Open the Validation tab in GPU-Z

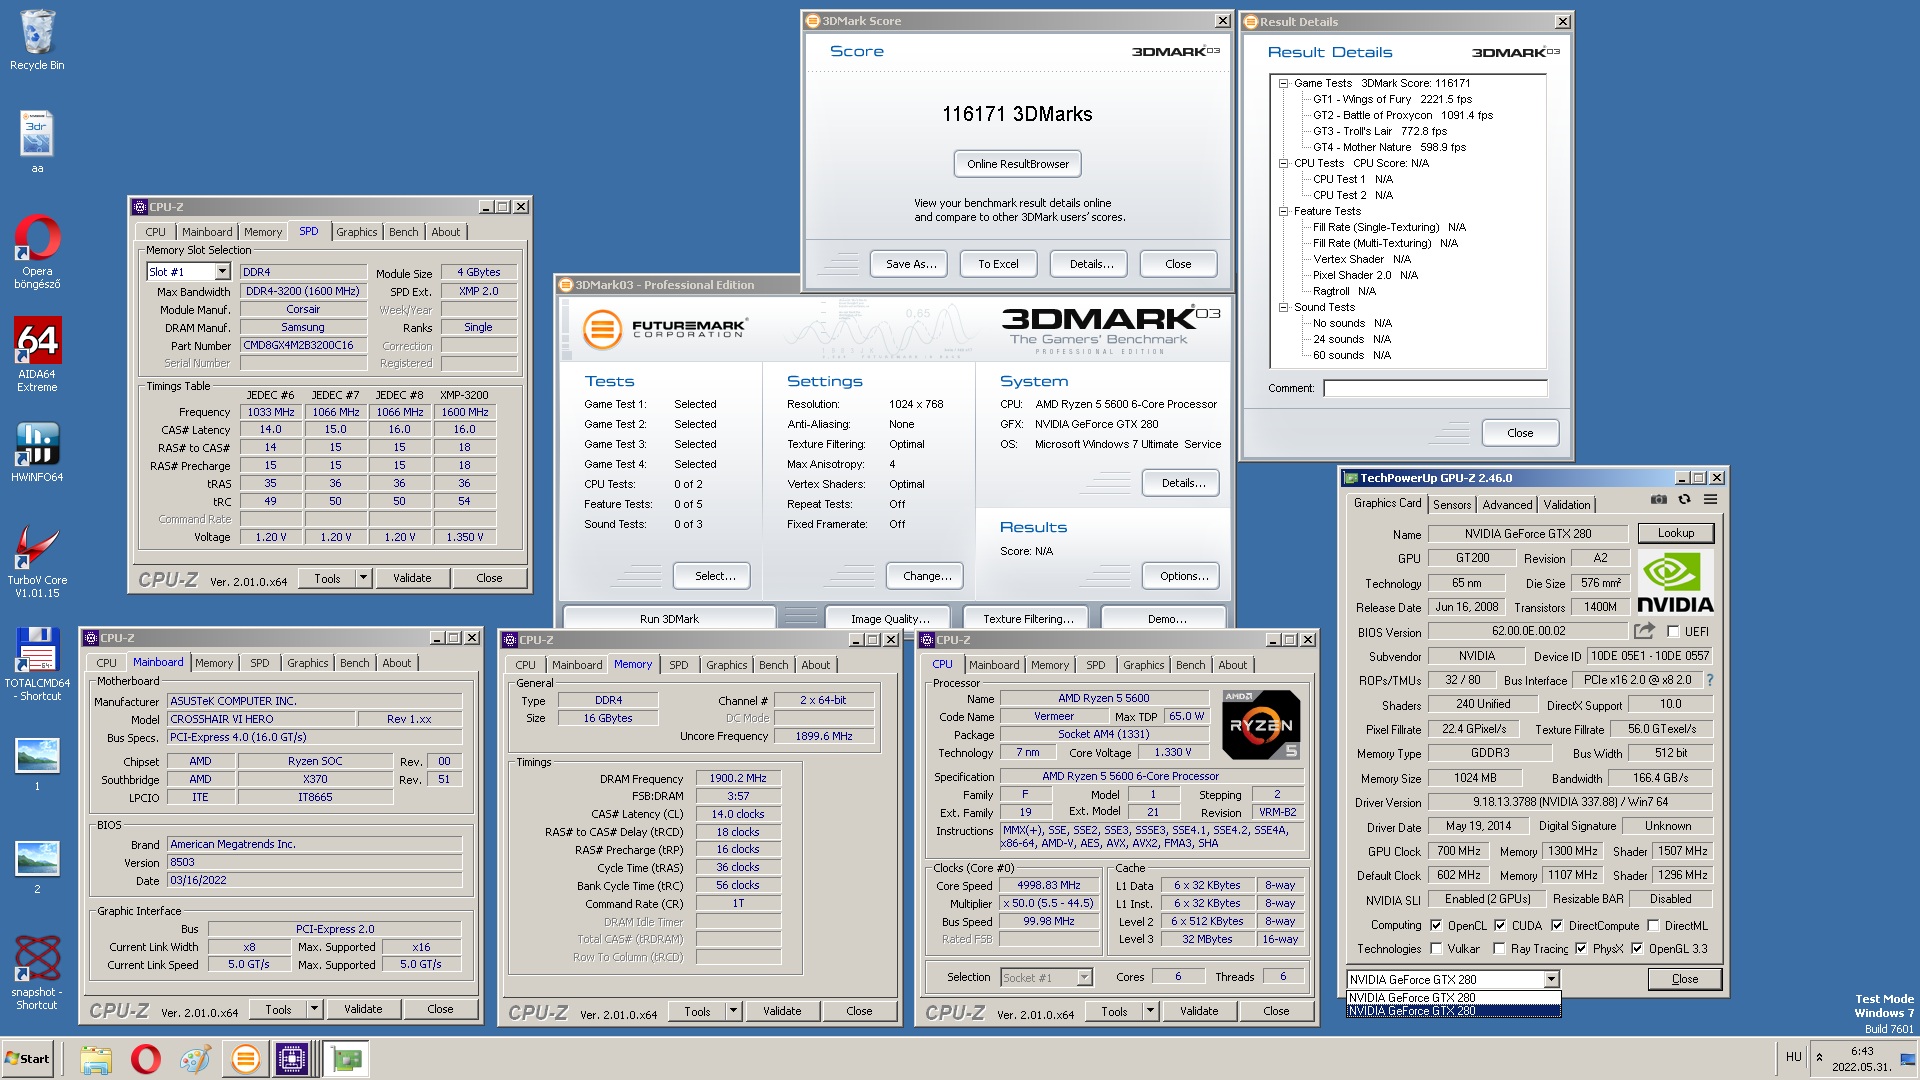coord(1566,505)
